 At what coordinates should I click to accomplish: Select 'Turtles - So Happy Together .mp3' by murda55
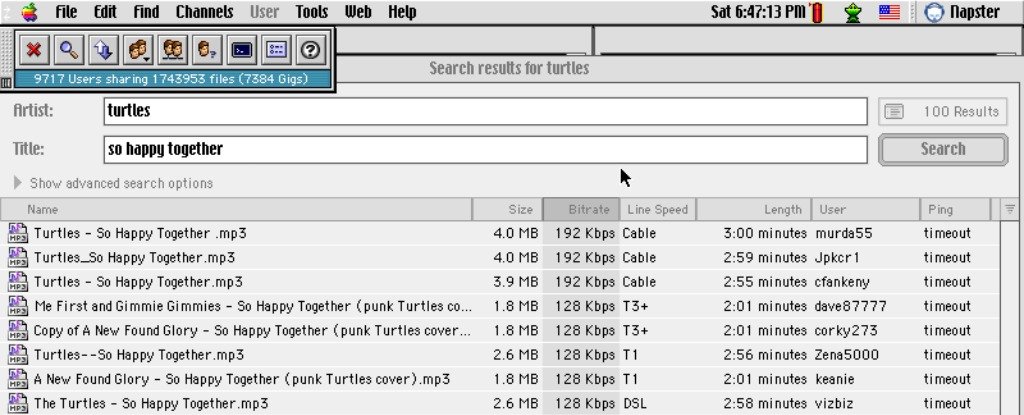click(x=140, y=233)
